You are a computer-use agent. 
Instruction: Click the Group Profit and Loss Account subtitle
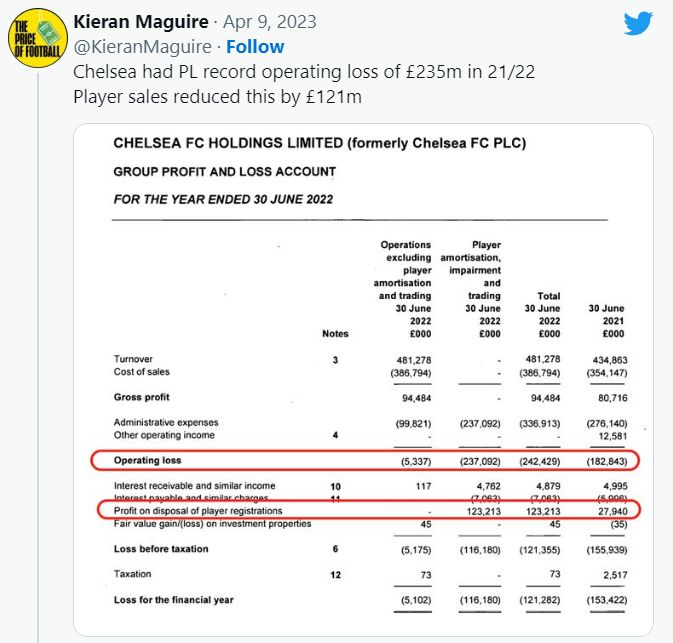coord(224,171)
